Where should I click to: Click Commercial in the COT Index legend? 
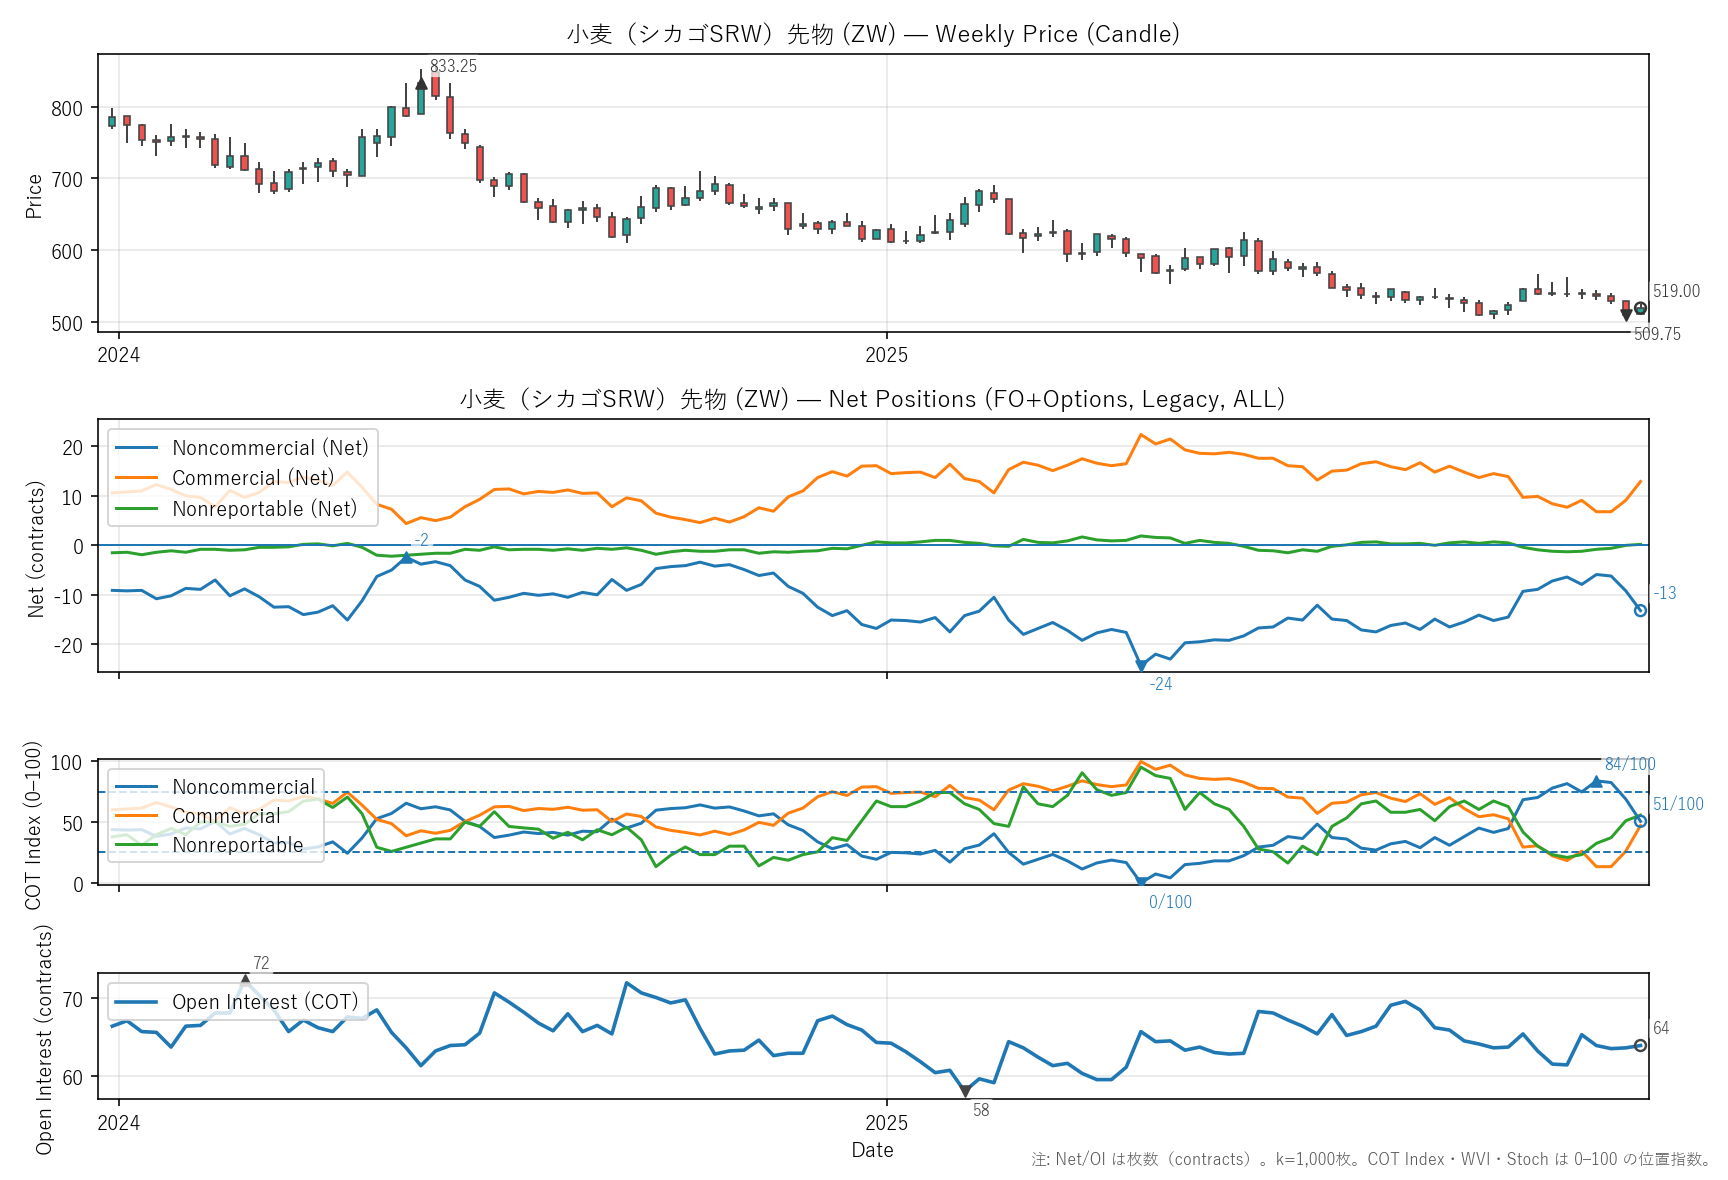(226, 816)
